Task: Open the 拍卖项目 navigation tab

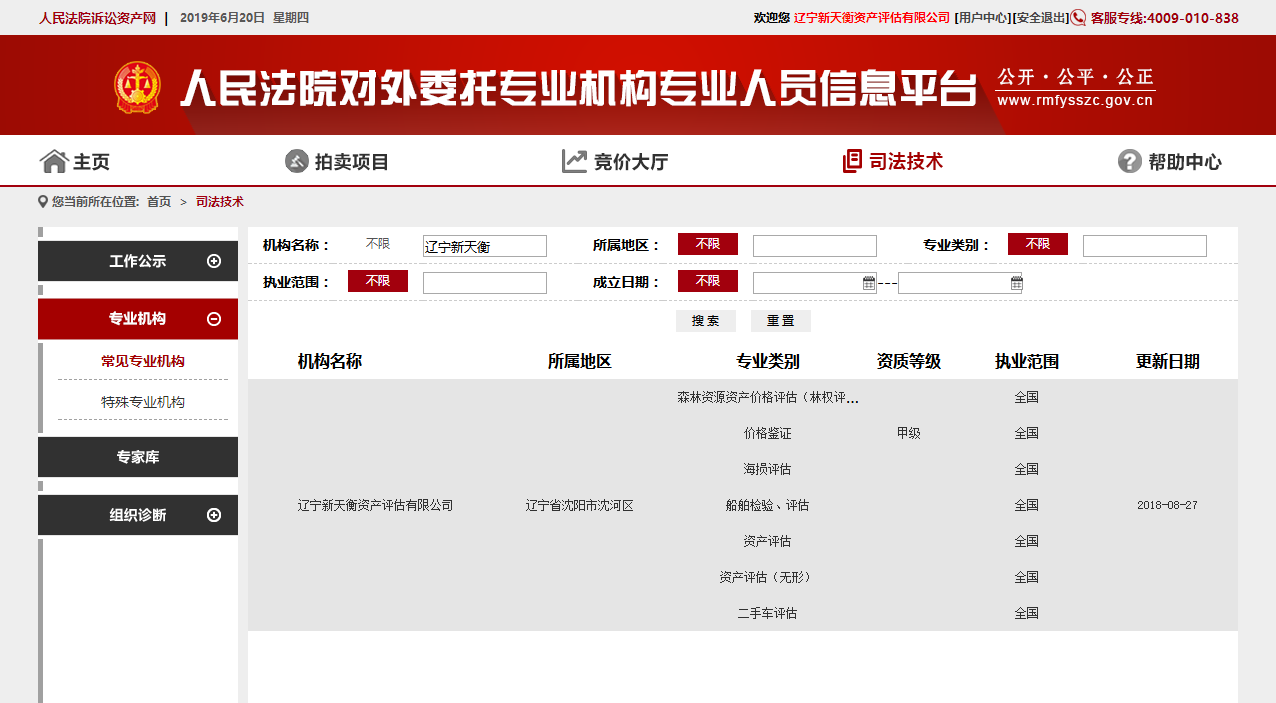Action: click(x=337, y=161)
